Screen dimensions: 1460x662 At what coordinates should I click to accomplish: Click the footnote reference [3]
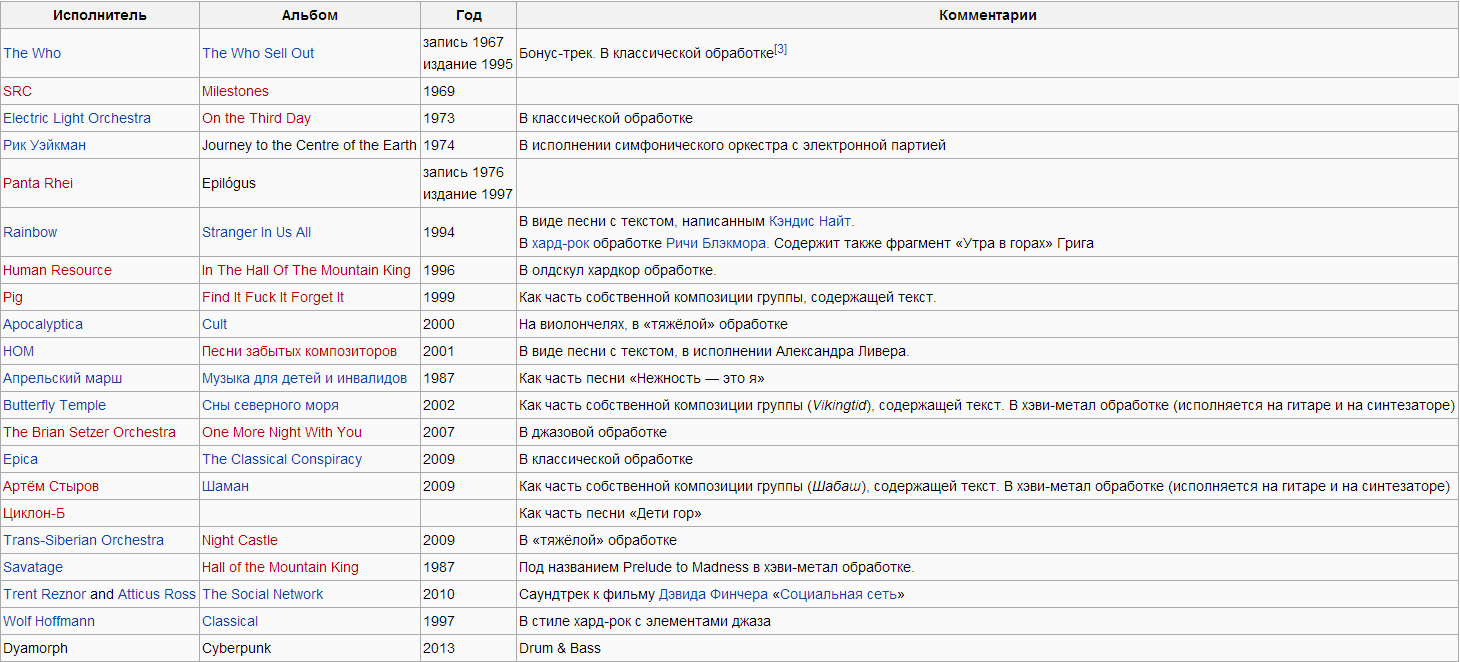781,49
